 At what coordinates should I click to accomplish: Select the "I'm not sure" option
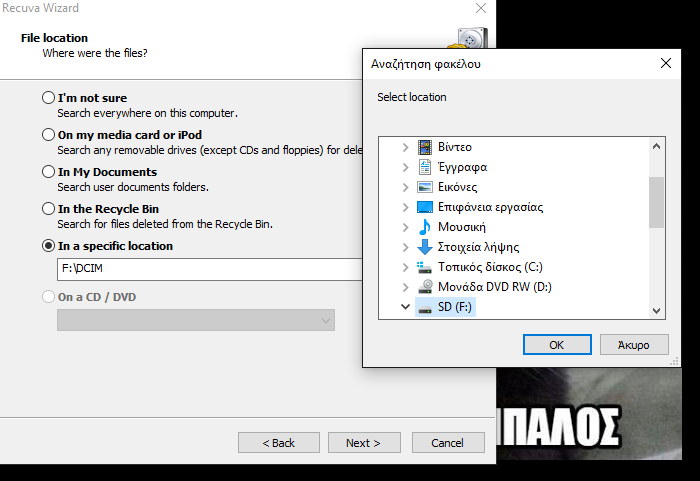(x=48, y=97)
